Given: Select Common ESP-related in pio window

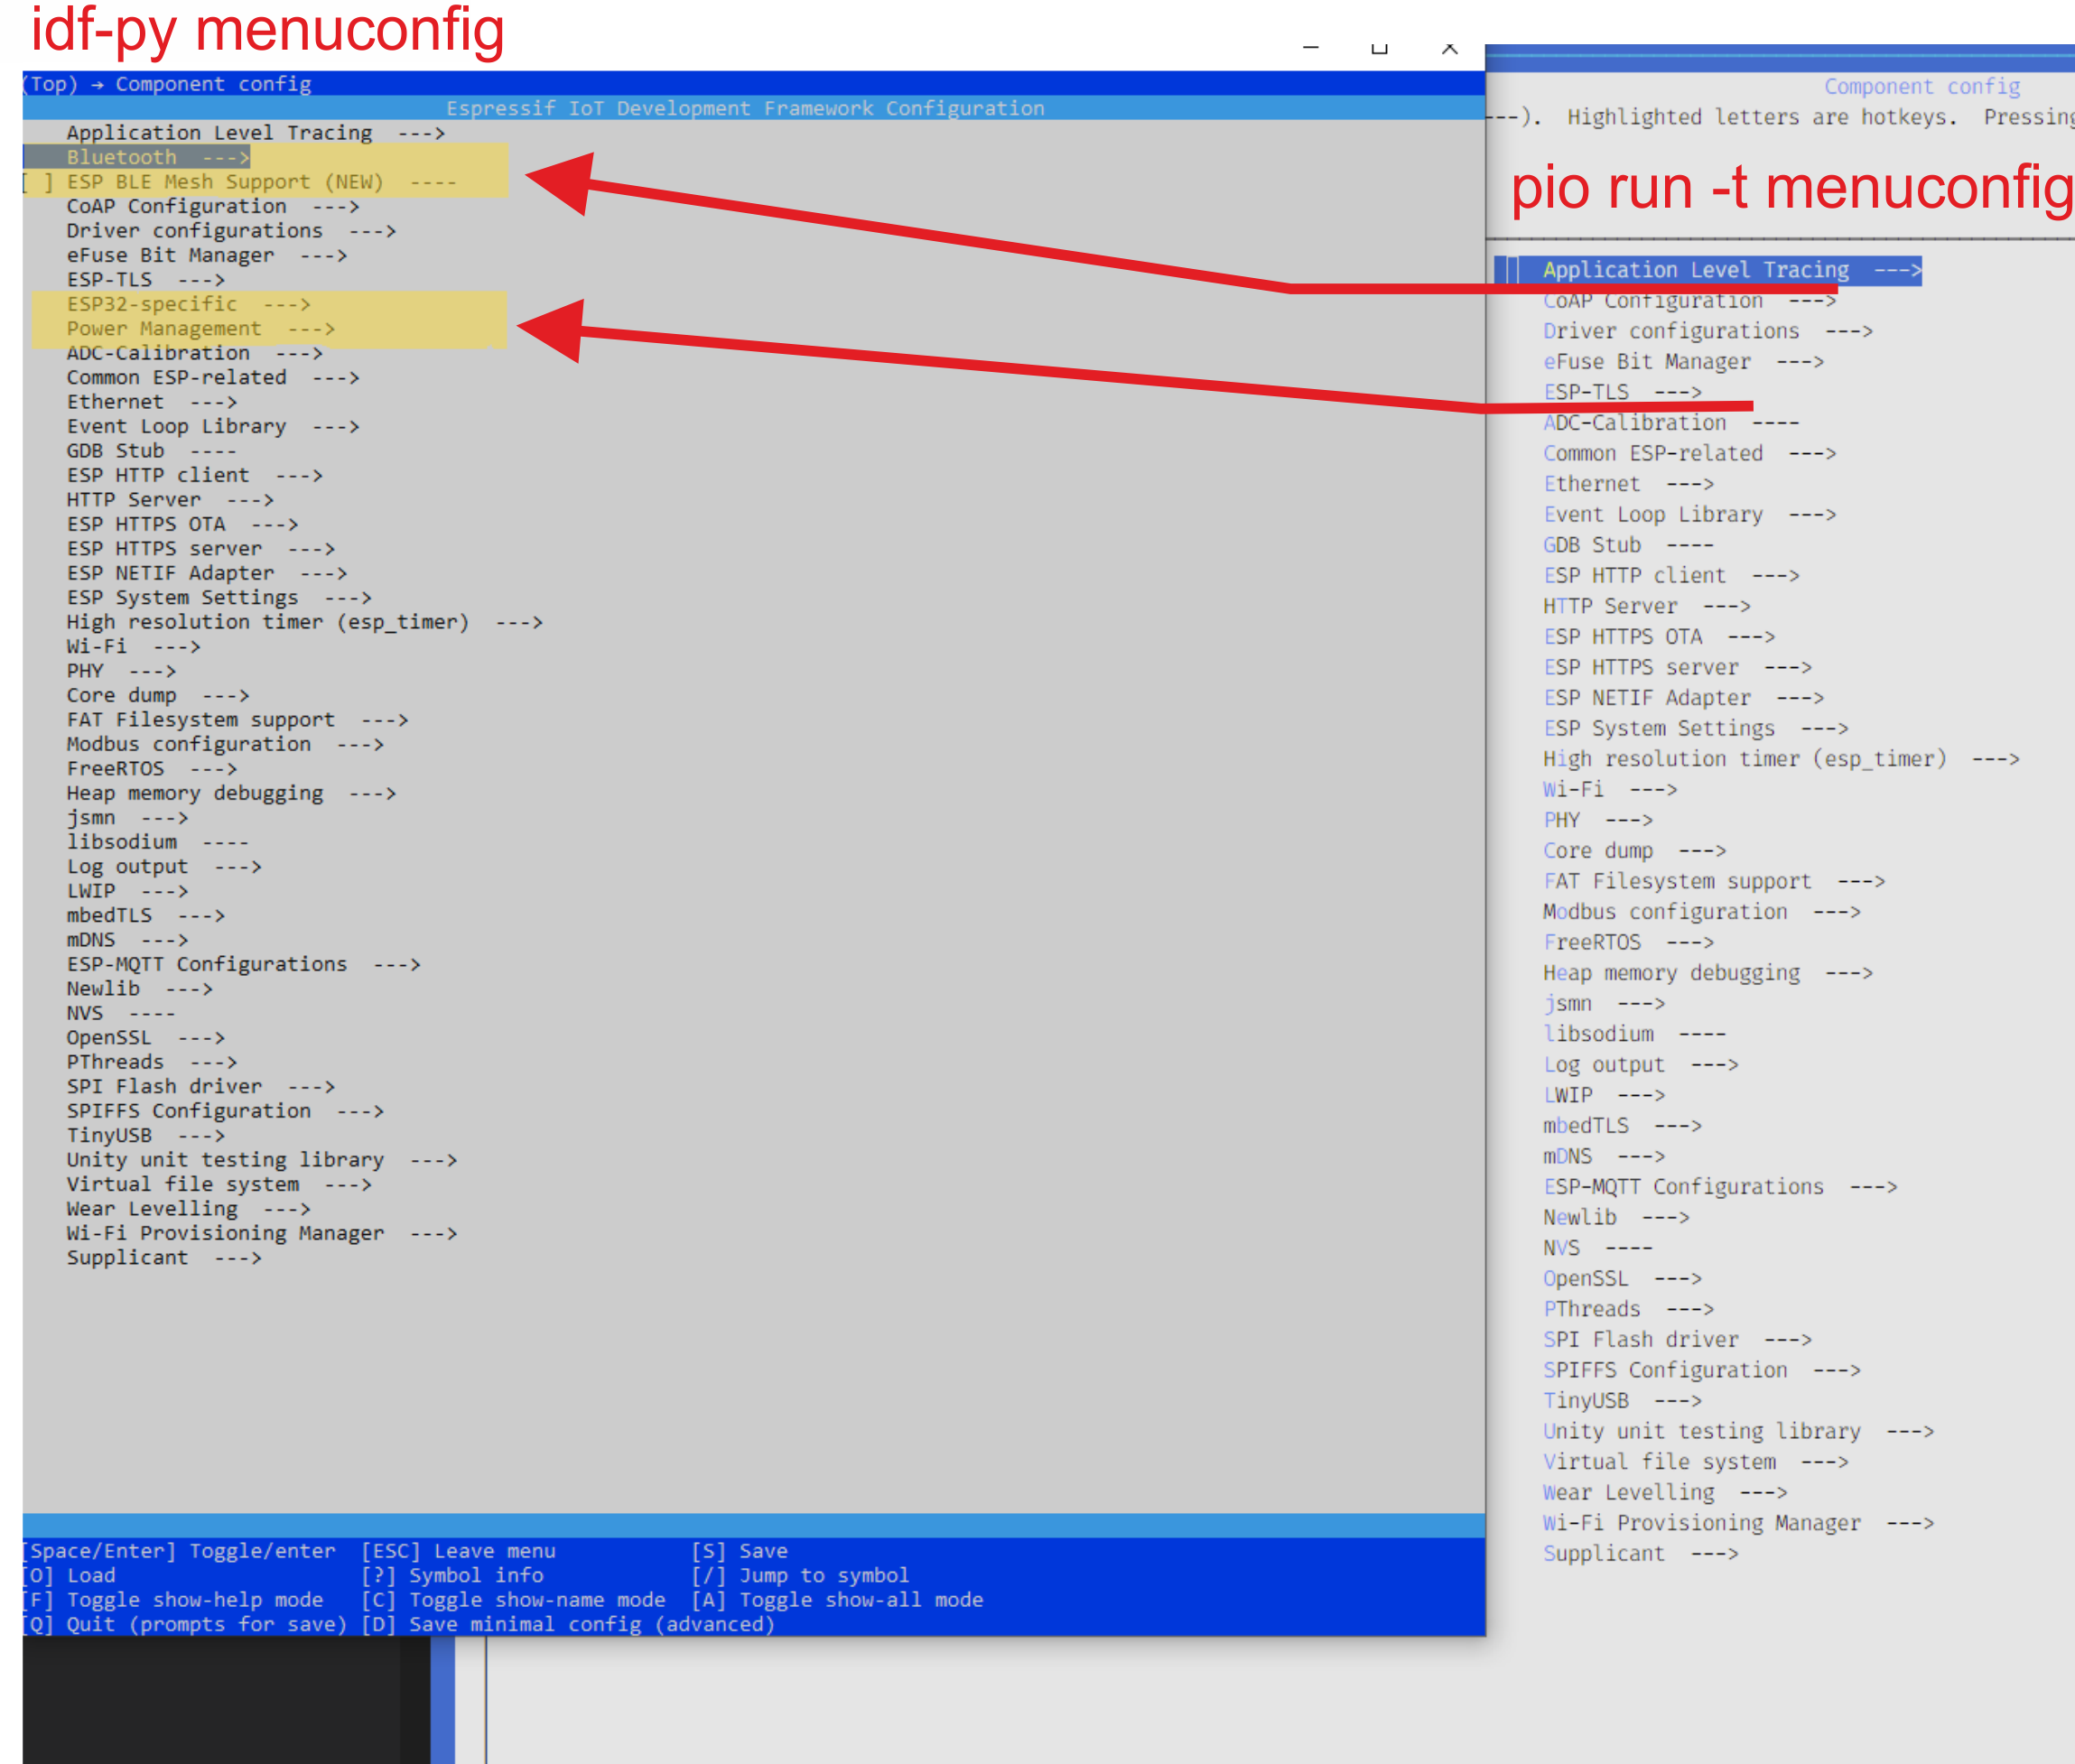Looking at the screenshot, I should [1689, 454].
